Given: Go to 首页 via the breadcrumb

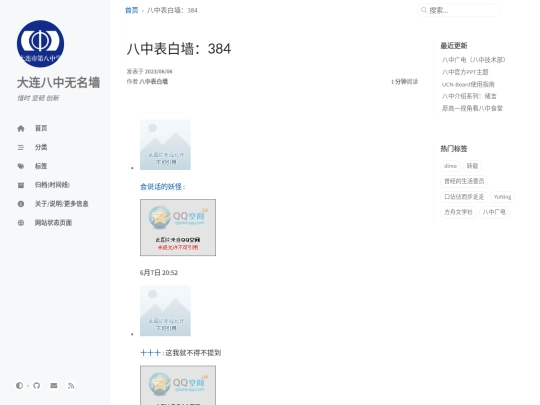Looking at the screenshot, I should point(132,10).
